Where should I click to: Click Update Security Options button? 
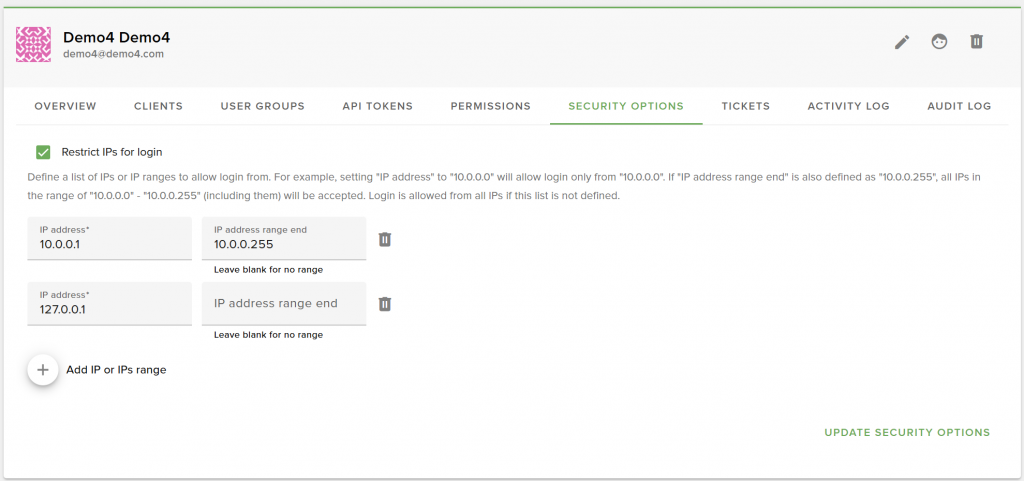click(x=907, y=433)
